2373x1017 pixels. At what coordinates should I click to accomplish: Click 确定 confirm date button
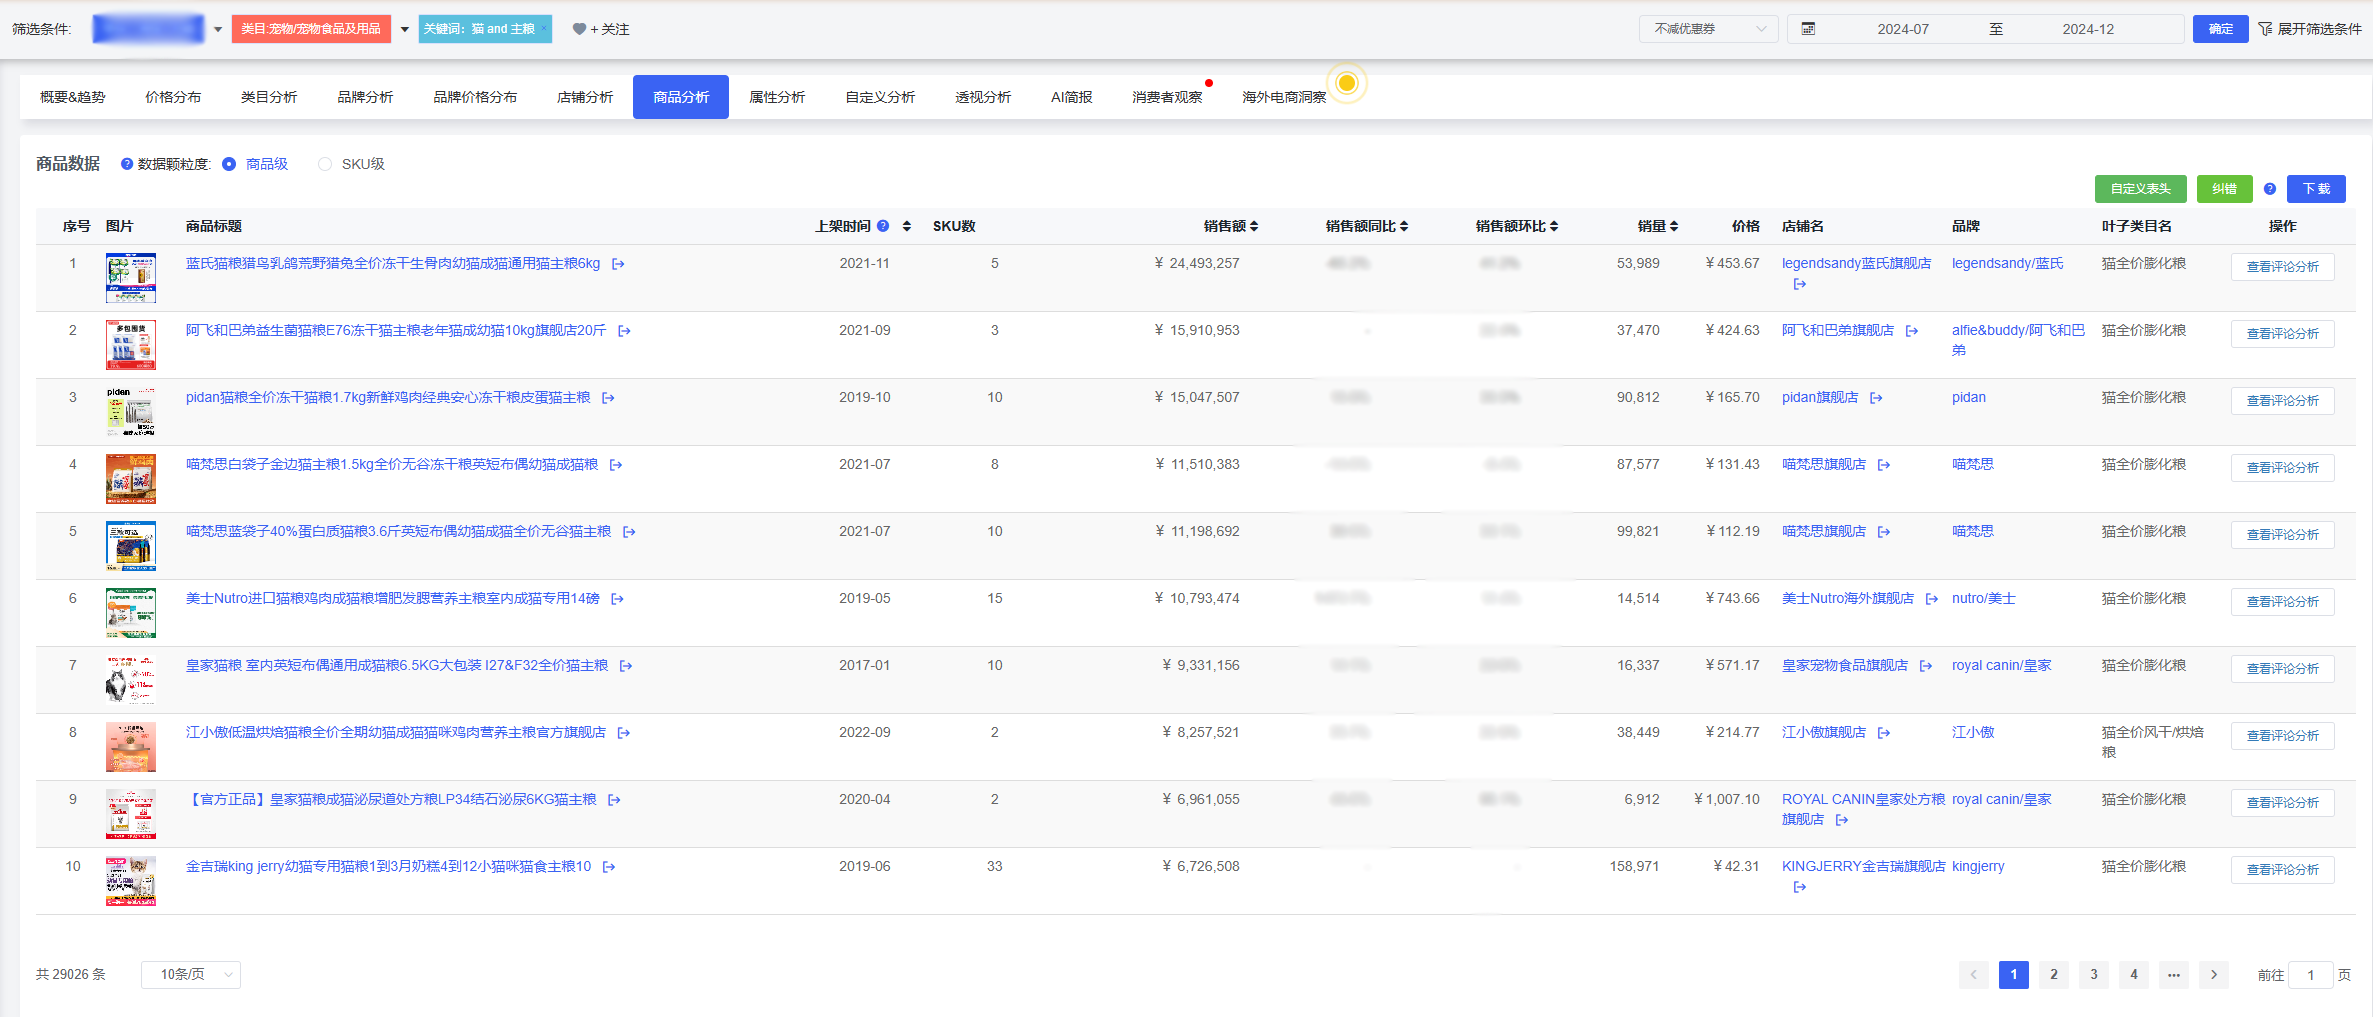point(2221,29)
